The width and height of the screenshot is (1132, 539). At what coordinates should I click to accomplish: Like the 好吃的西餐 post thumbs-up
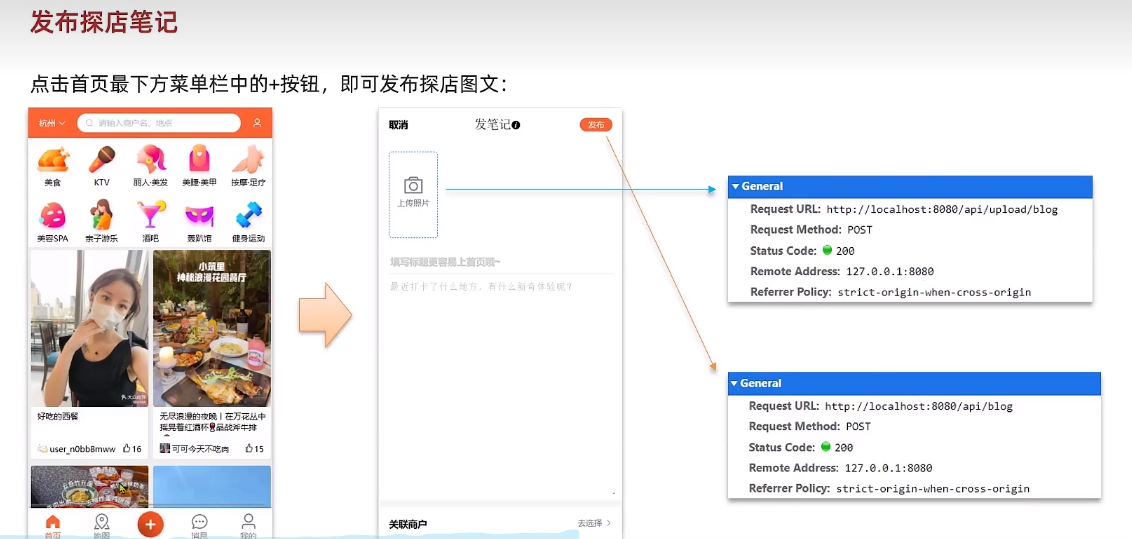click(x=126, y=448)
